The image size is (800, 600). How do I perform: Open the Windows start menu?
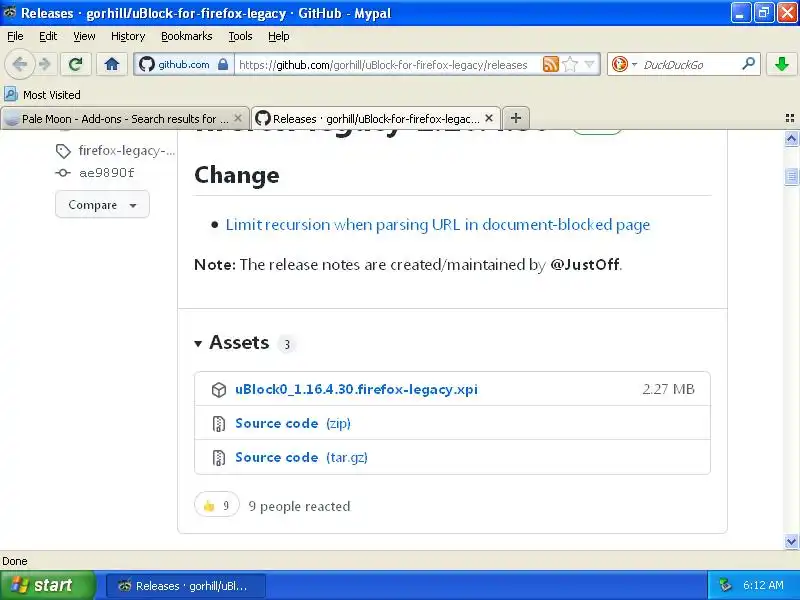pos(48,585)
